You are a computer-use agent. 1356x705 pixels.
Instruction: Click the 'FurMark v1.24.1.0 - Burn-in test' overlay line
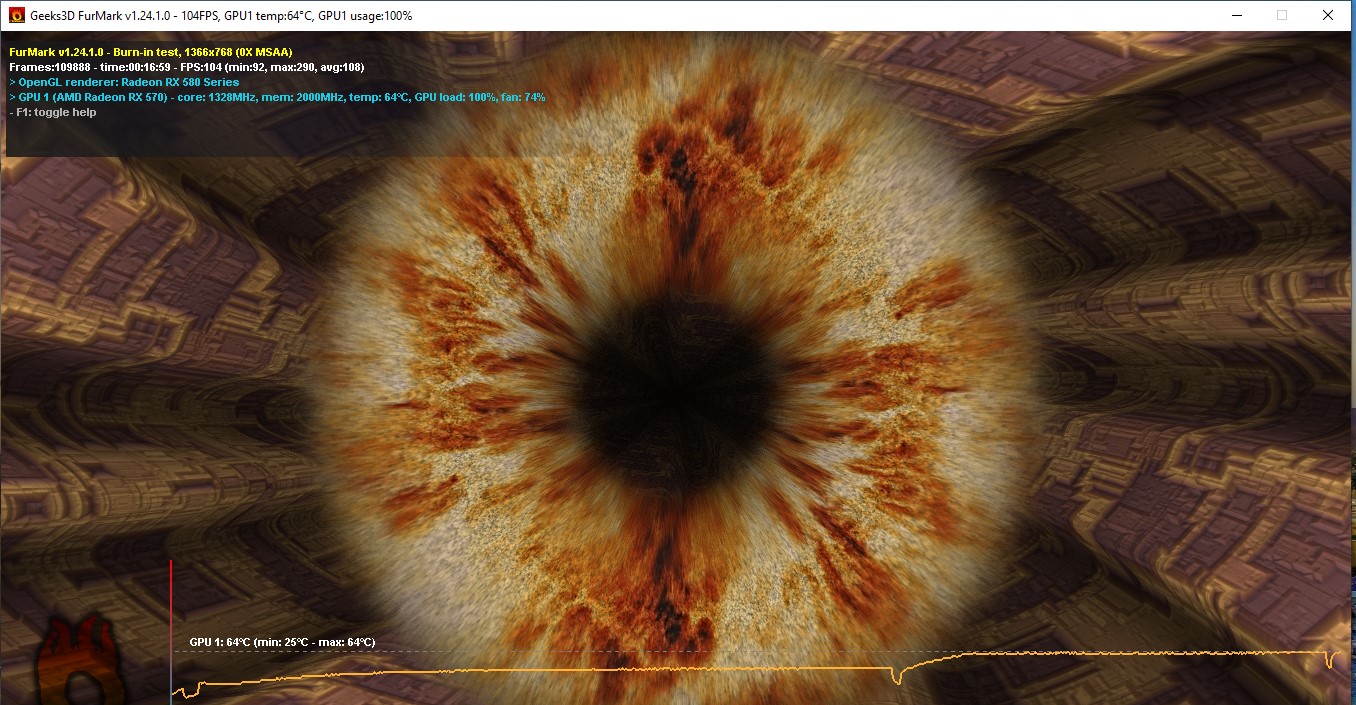pyautogui.click(x=151, y=51)
